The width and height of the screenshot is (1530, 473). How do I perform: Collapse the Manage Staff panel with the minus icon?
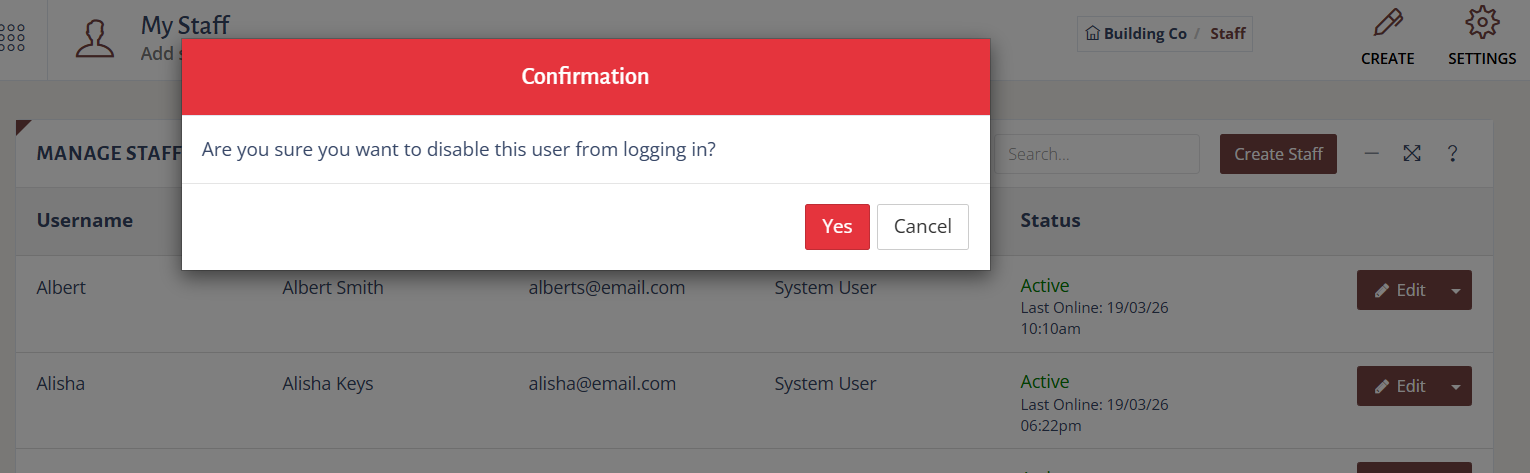tap(1372, 153)
